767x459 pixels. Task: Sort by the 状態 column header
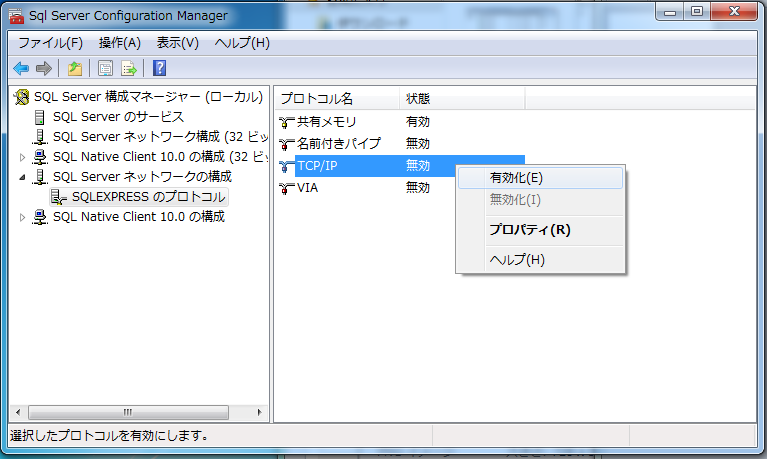click(462, 98)
